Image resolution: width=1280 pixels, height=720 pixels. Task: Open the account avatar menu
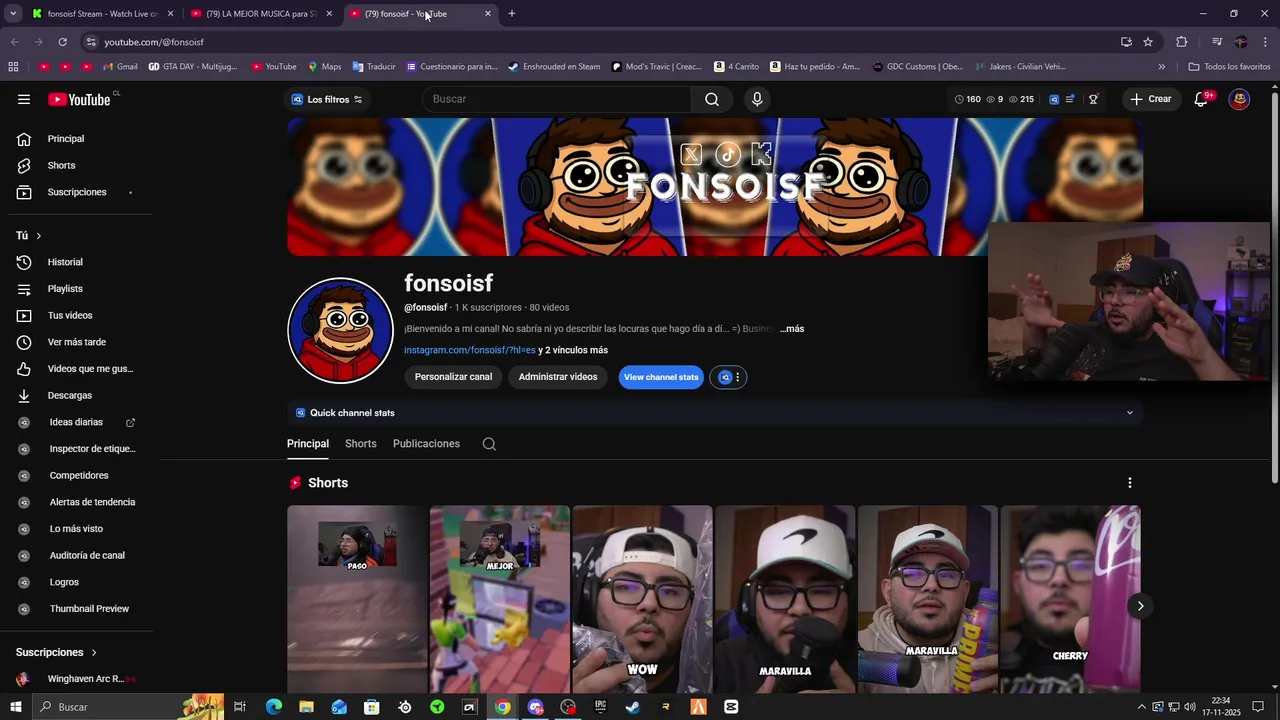[x=1240, y=99]
